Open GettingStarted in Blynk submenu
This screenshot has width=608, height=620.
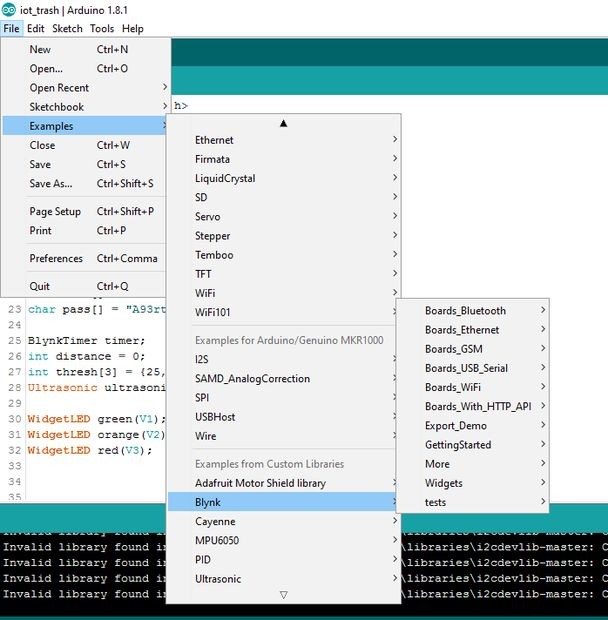(473, 444)
